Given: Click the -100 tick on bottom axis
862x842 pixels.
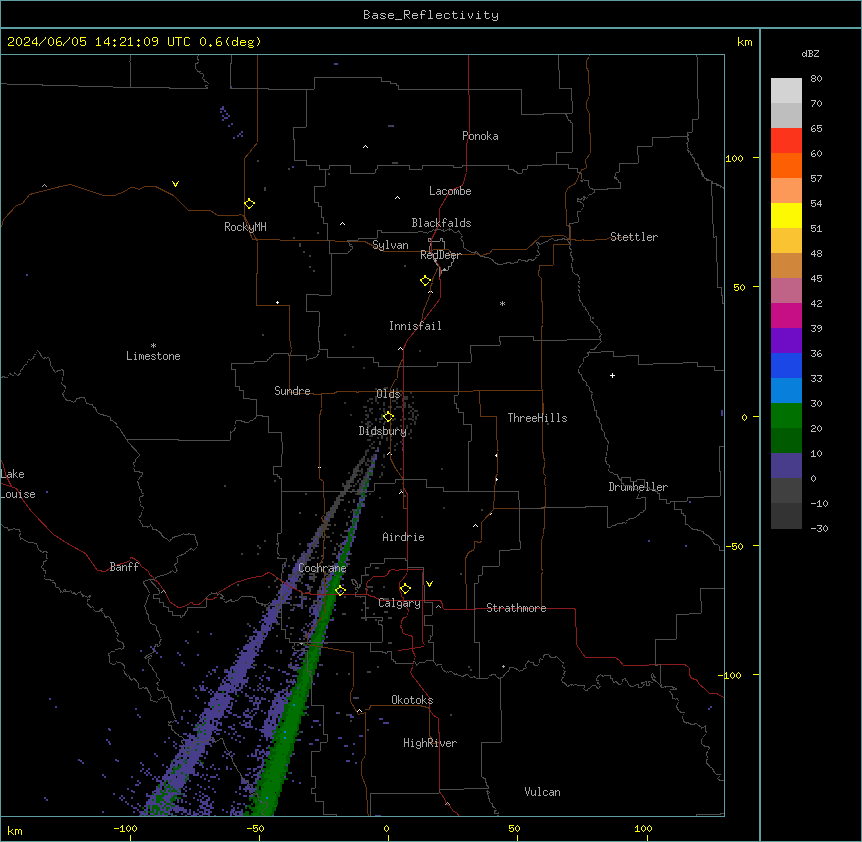Looking at the screenshot, I should pos(125,828).
